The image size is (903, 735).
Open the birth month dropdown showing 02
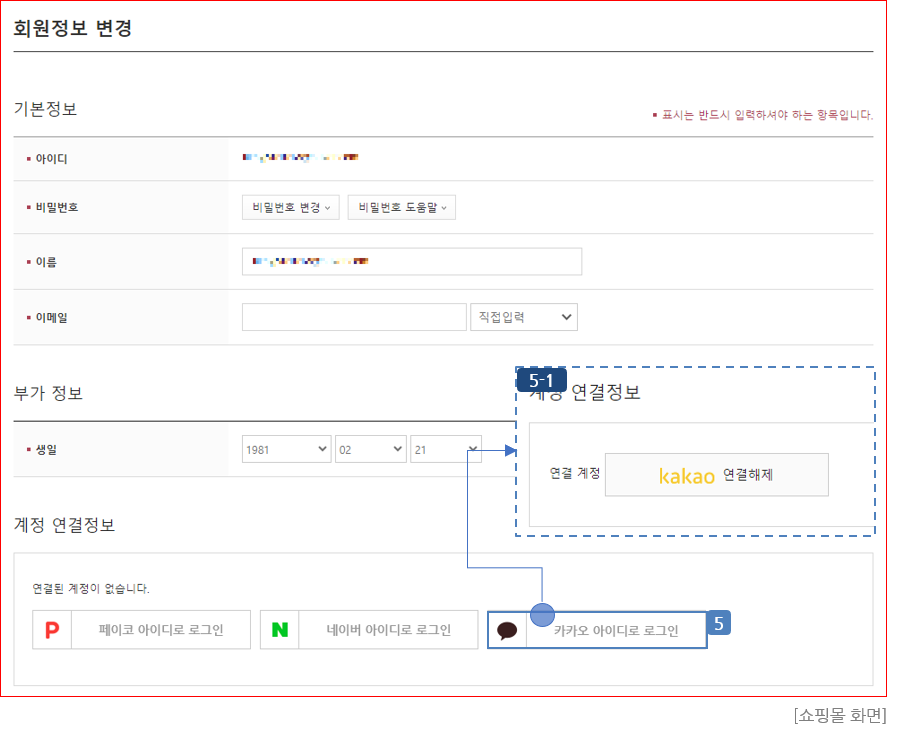click(x=371, y=450)
